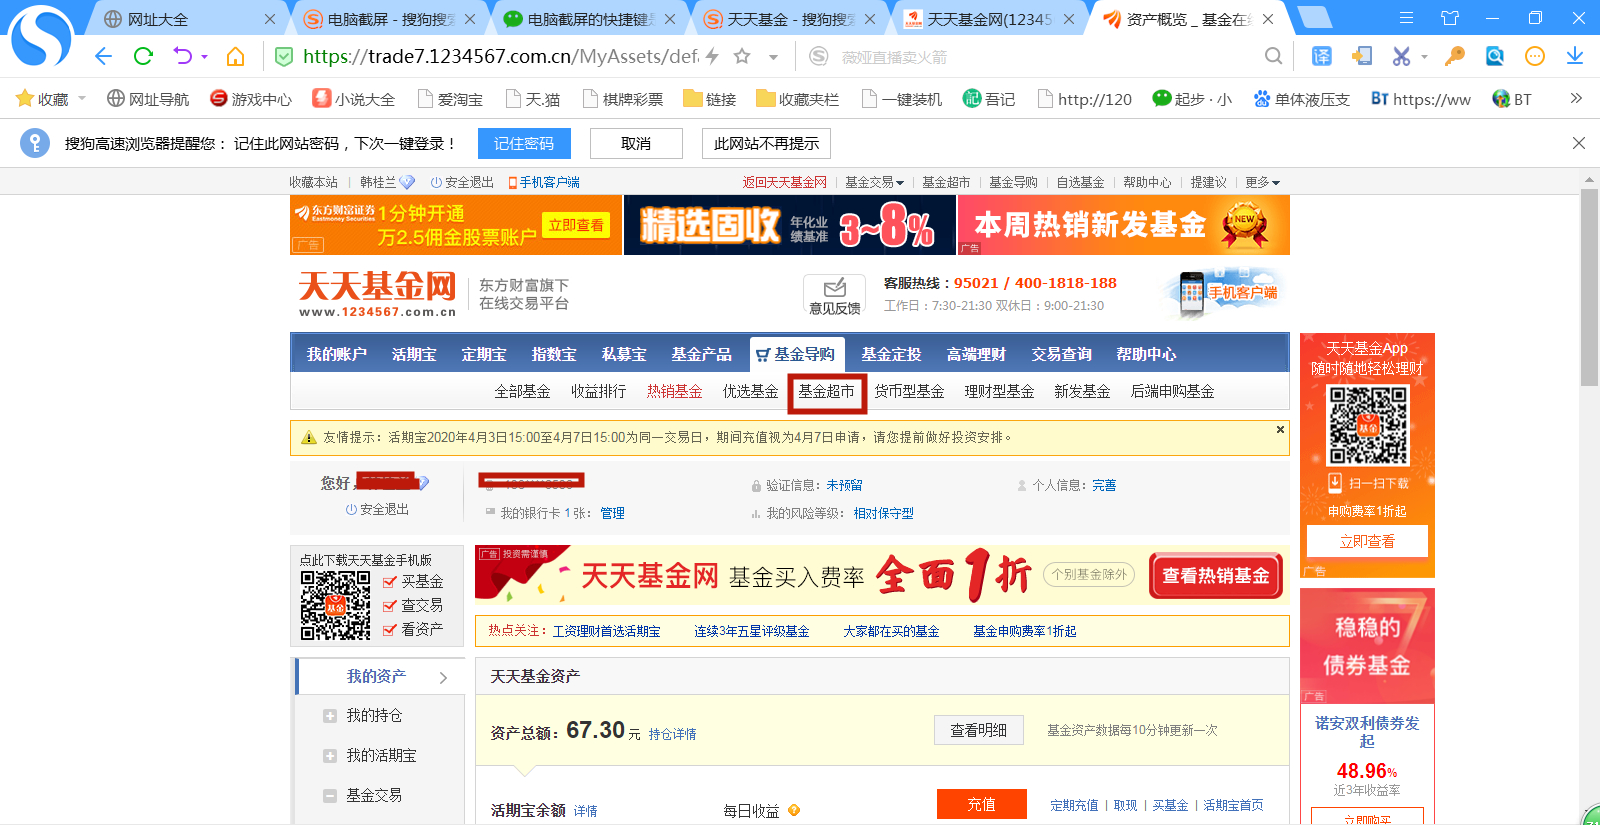Open 诺安双利债券发起 fund link
Image resolution: width=1600 pixels, height=825 pixels.
coord(1367,732)
